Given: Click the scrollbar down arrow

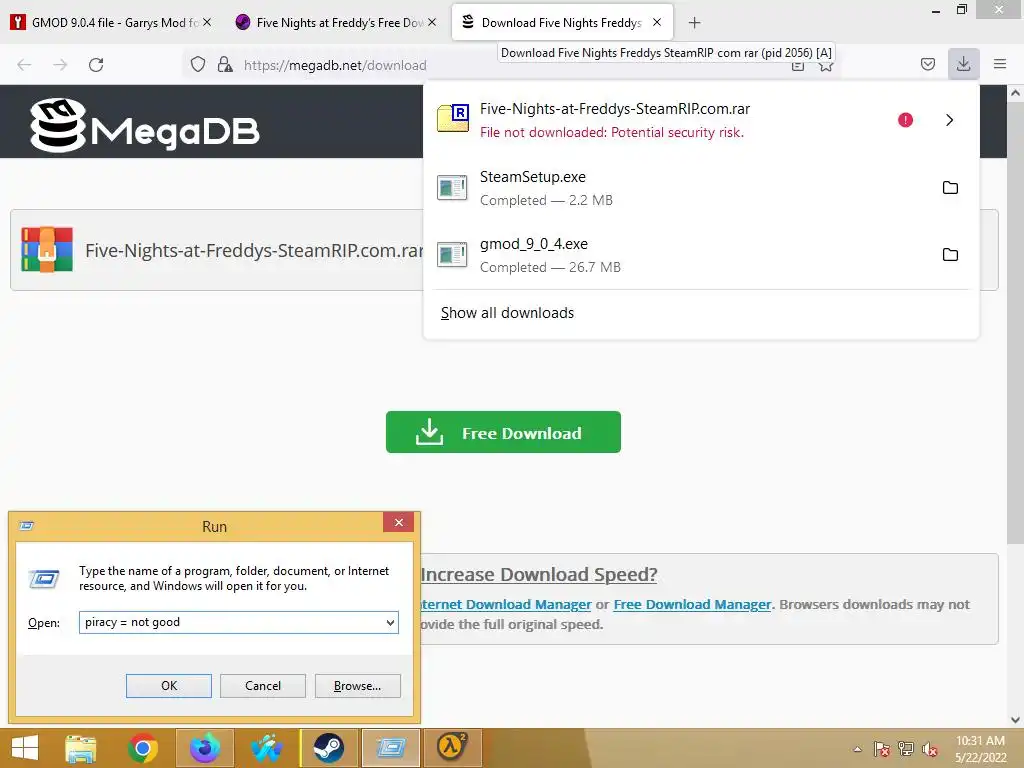Looking at the screenshot, I should [1015, 720].
